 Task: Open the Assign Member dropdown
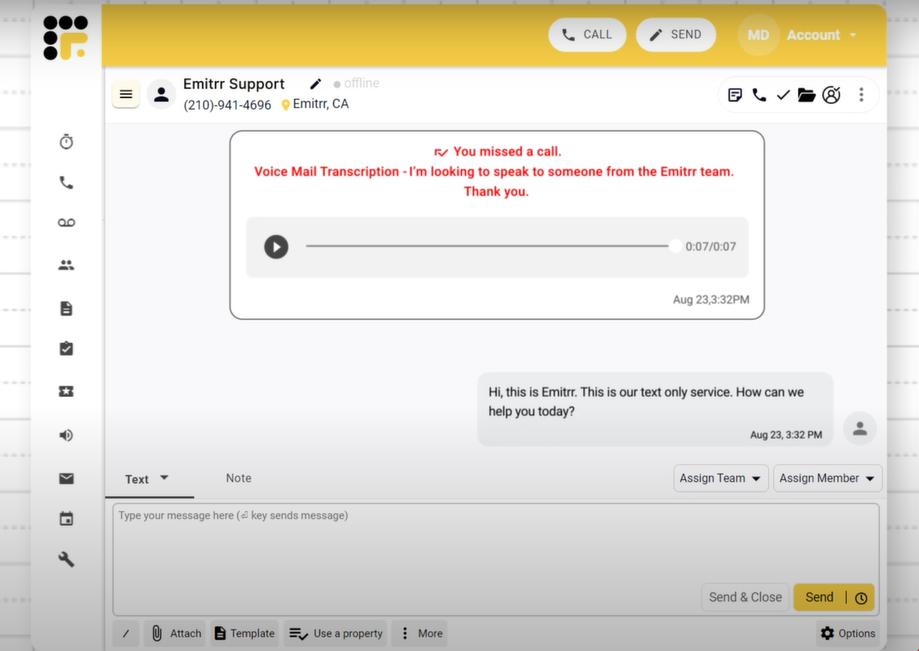click(x=827, y=478)
